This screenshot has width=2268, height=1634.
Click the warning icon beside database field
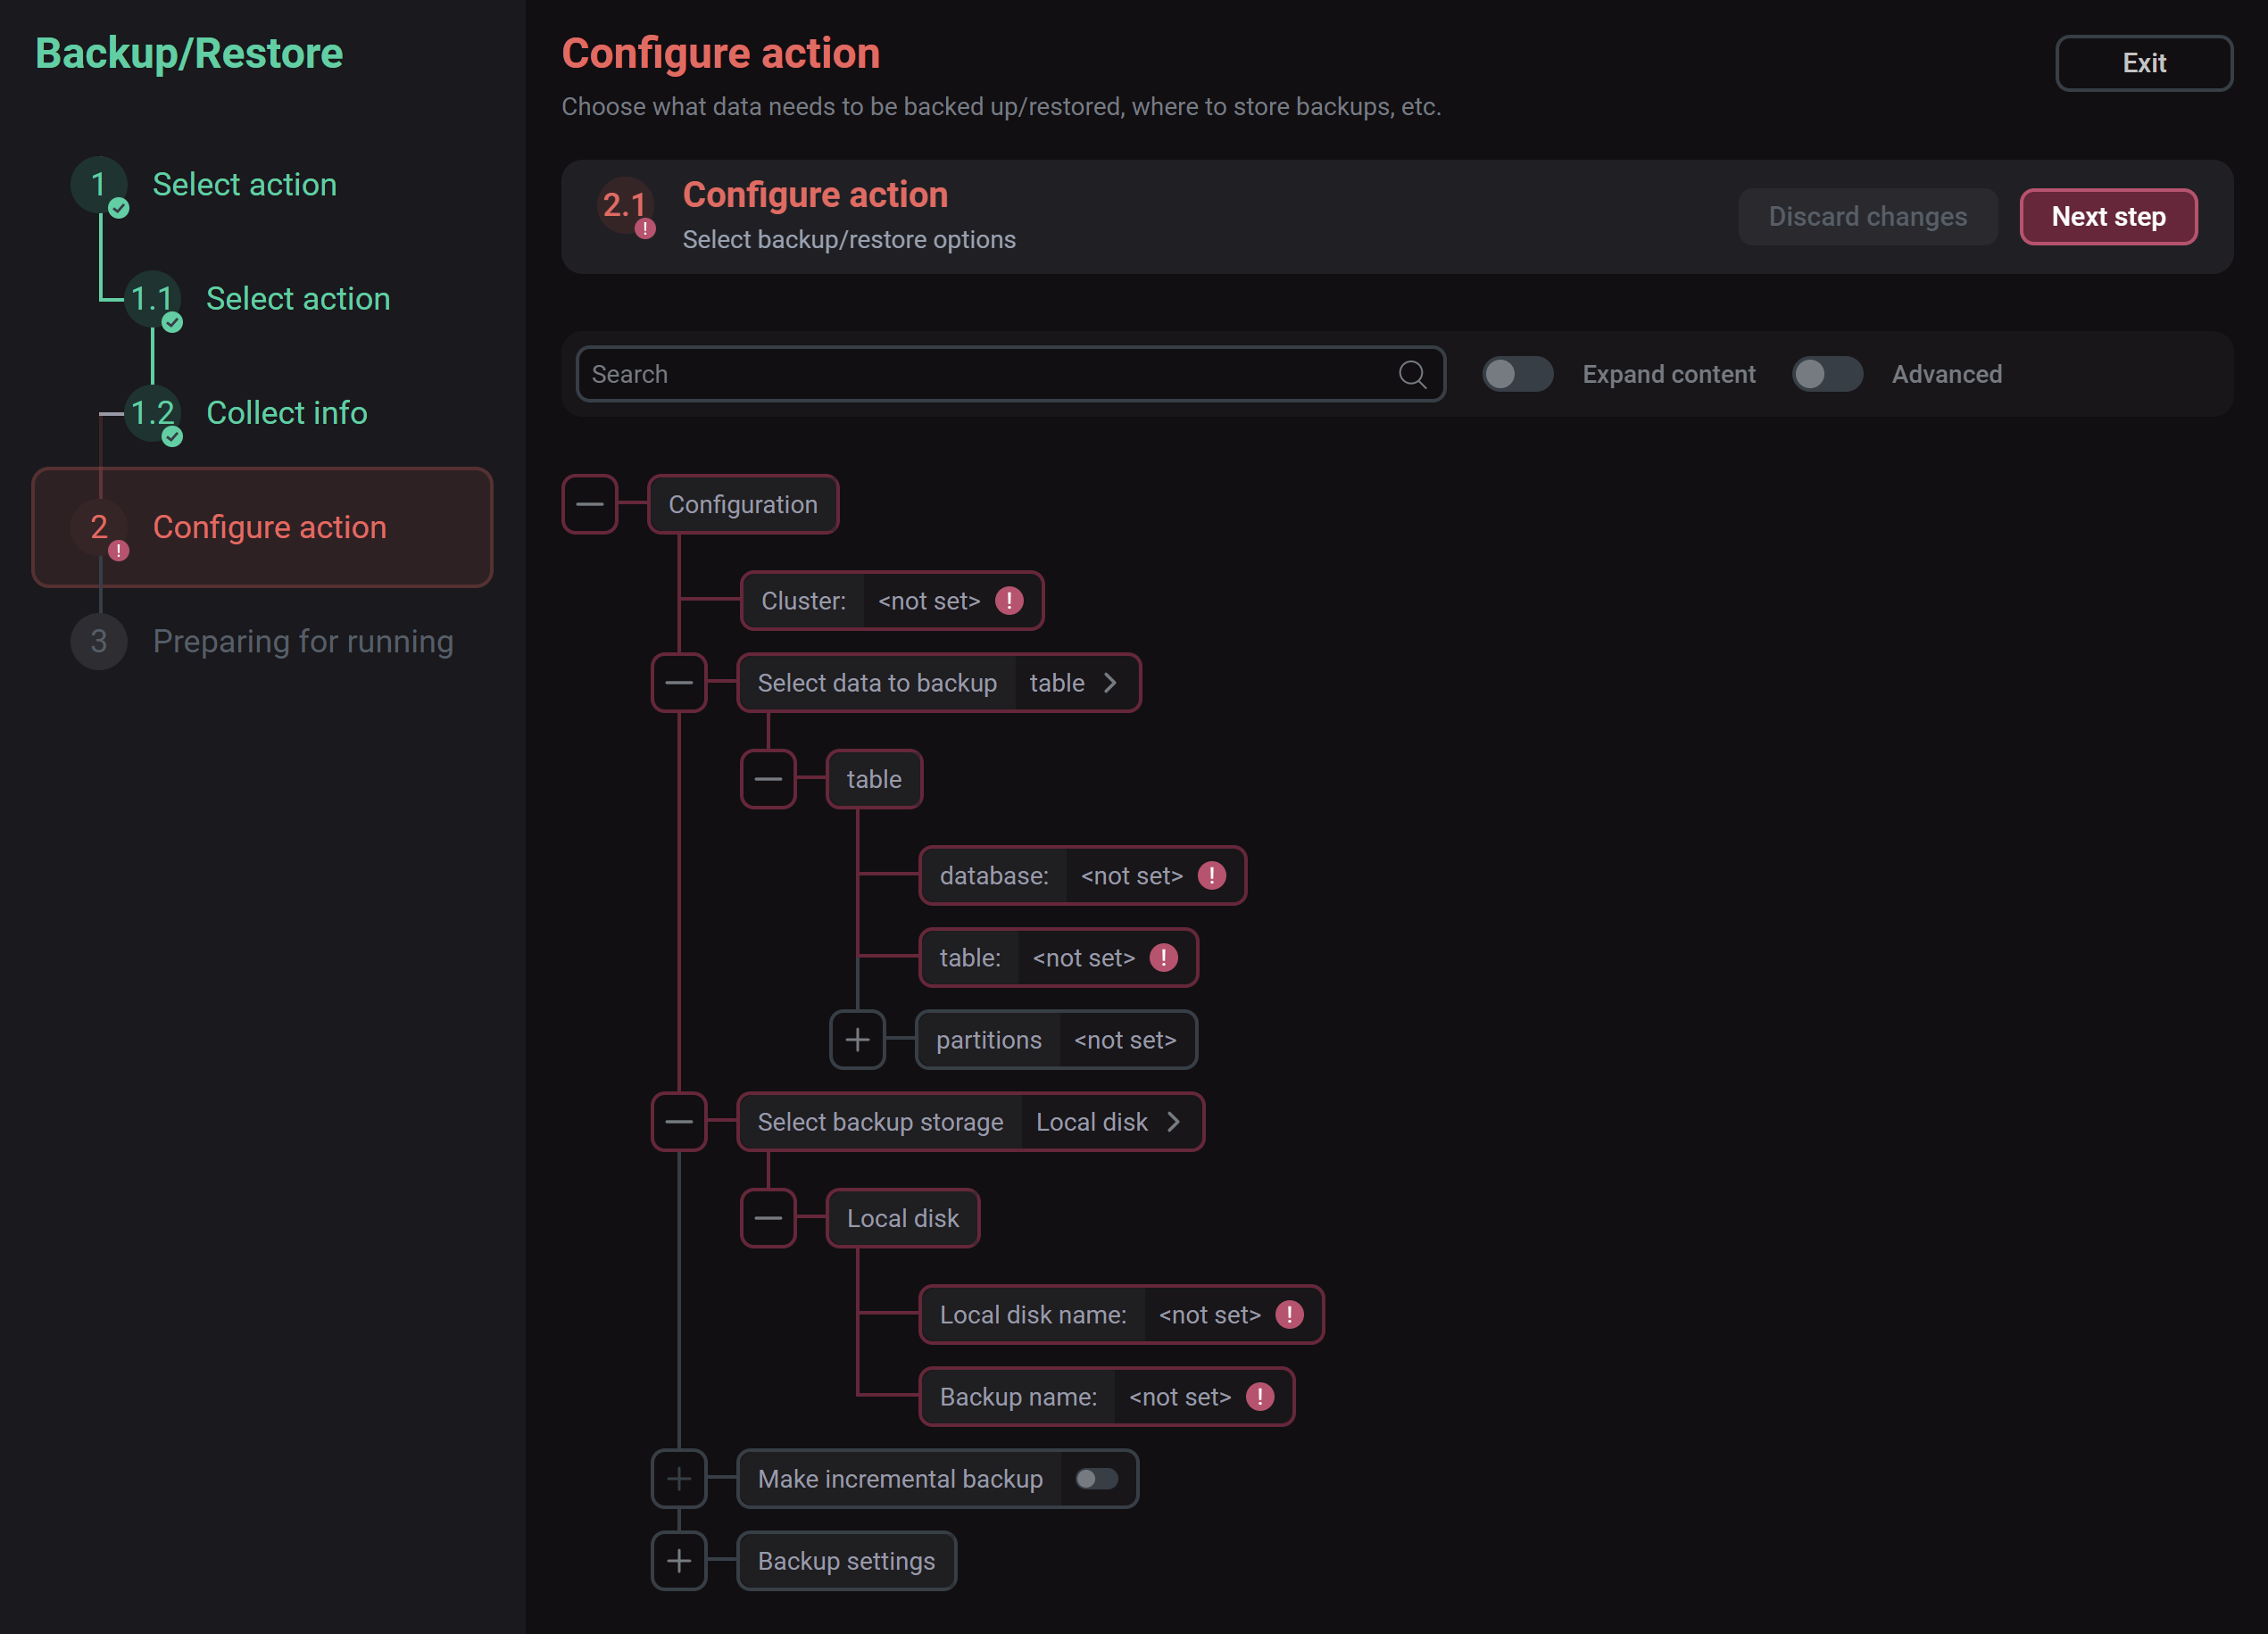1212,876
